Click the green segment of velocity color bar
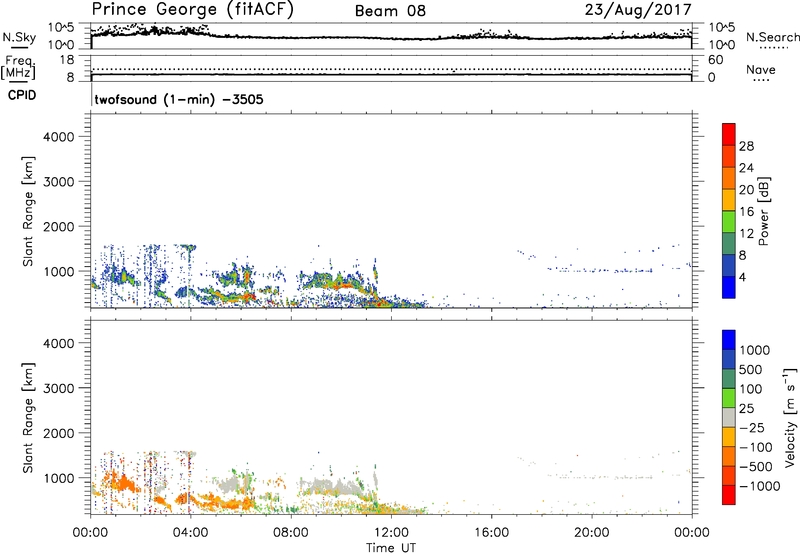800x554 pixels. [729, 398]
